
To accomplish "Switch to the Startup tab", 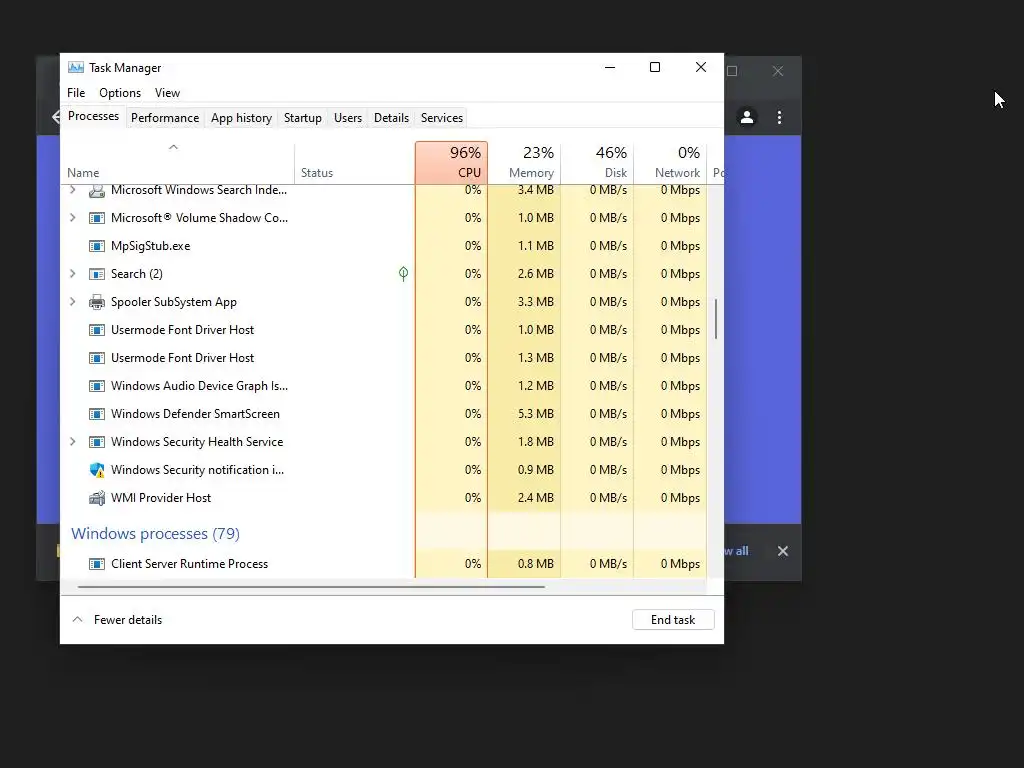I will (x=302, y=118).
